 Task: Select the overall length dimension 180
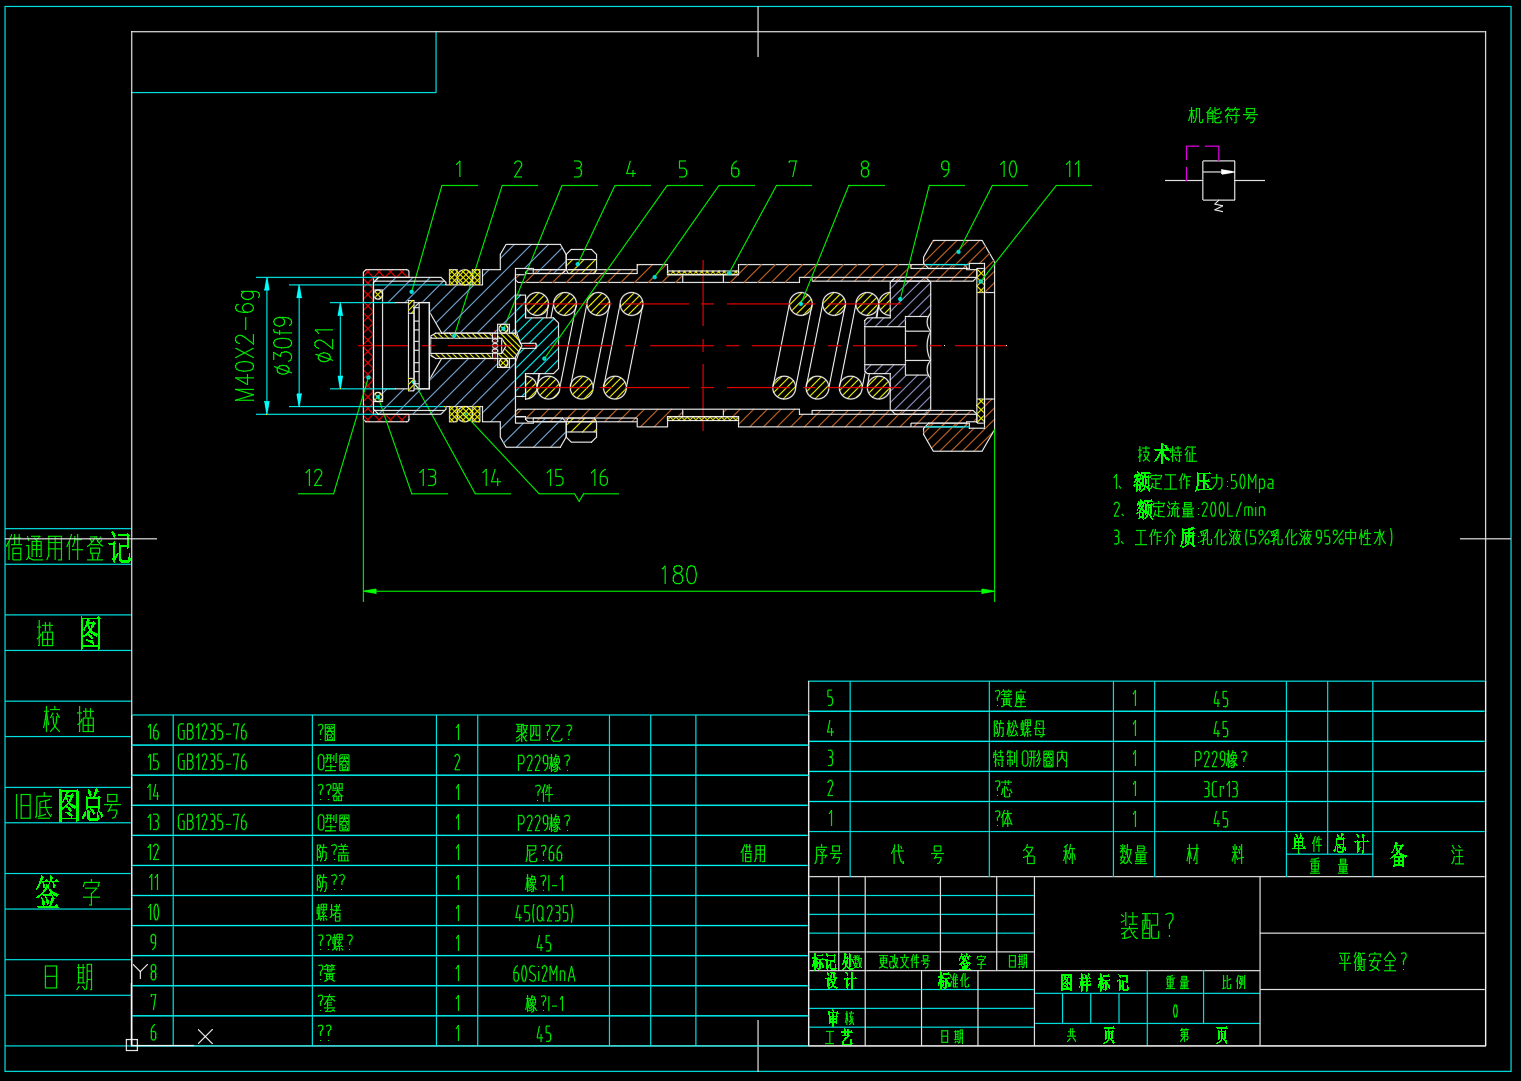pyautogui.click(x=679, y=575)
